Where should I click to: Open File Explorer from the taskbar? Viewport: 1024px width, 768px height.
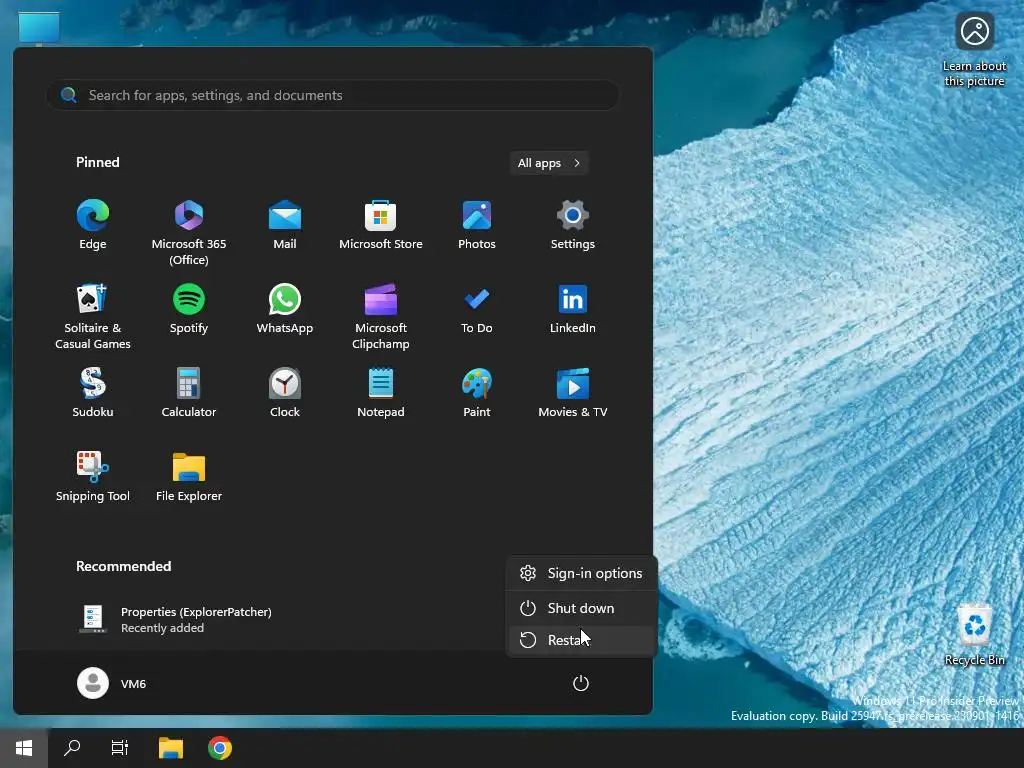[170, 748]
